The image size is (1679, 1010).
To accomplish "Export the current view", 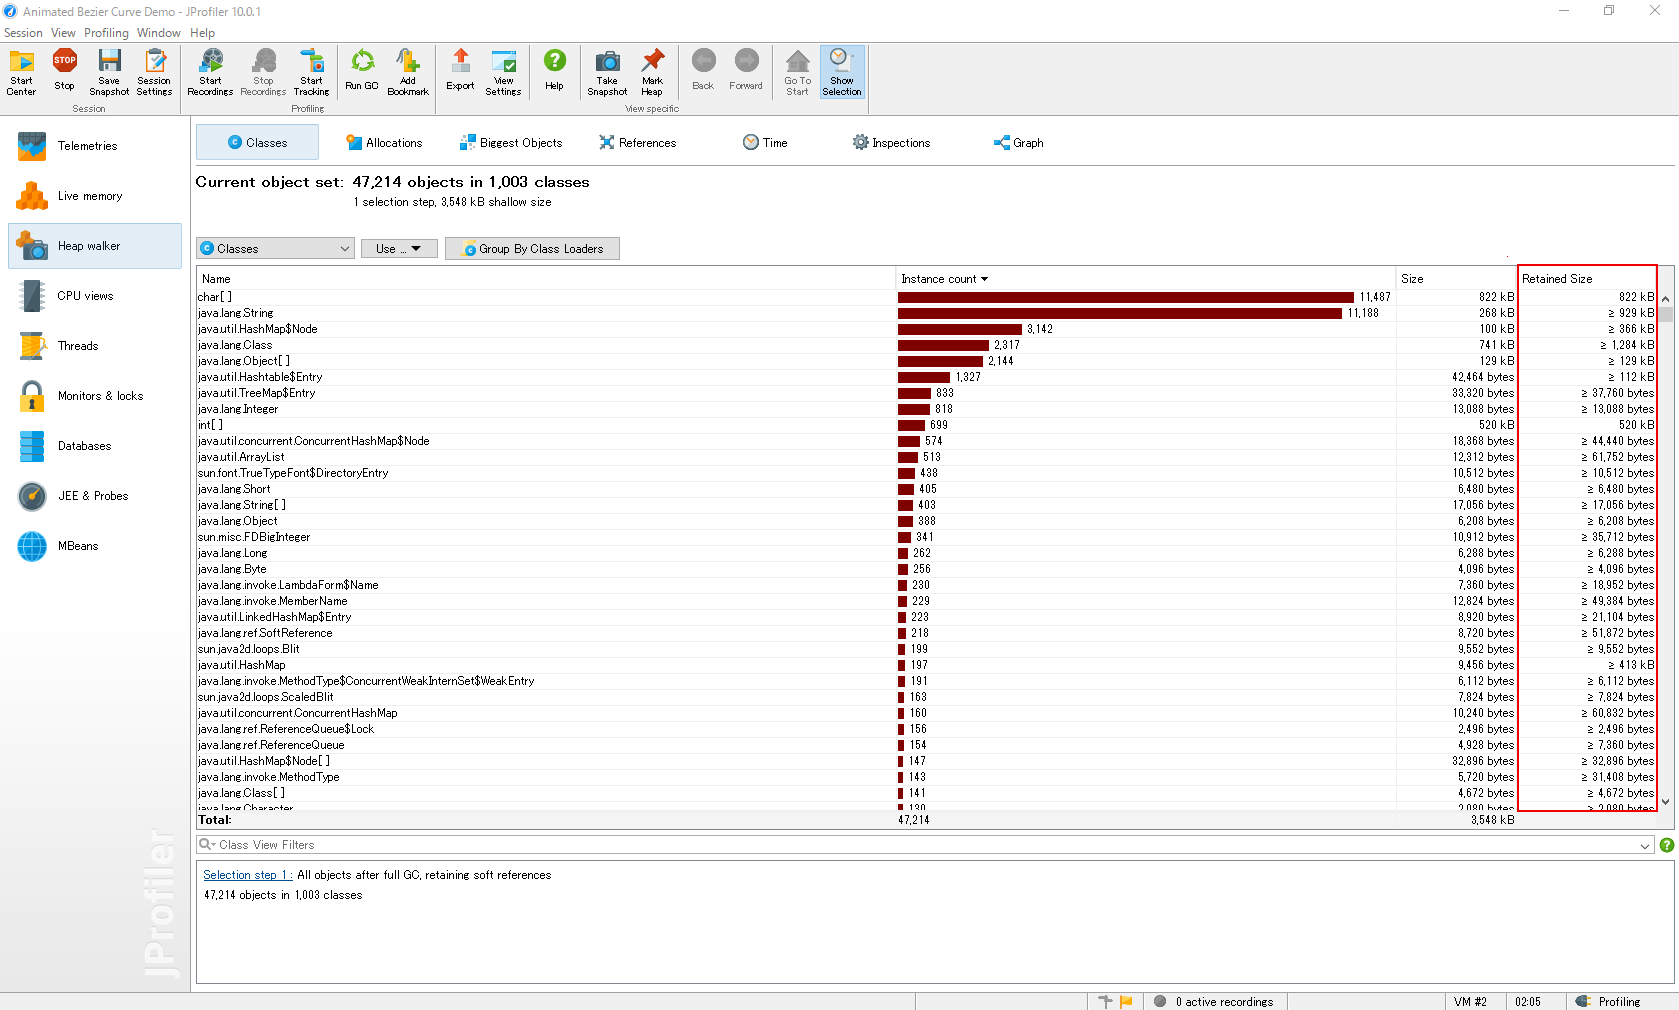I will 460,72.
